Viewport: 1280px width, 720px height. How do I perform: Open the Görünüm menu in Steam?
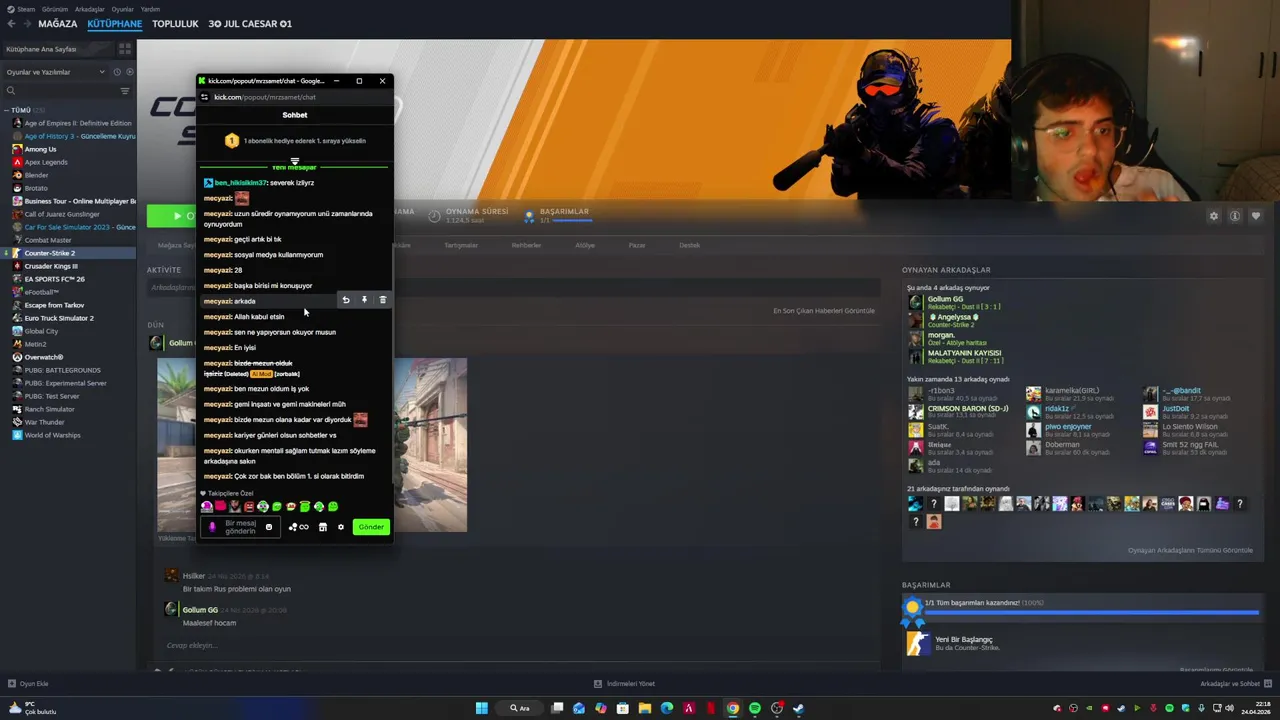pos(55,9)
